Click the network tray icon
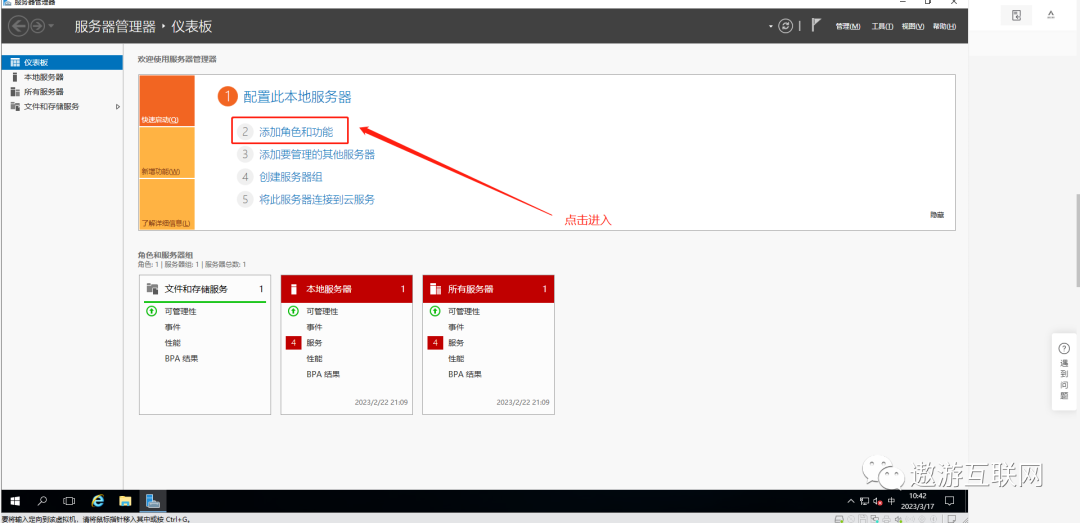Image resolution: width=1080 pixels, height=523 pixels. point(864,501)
